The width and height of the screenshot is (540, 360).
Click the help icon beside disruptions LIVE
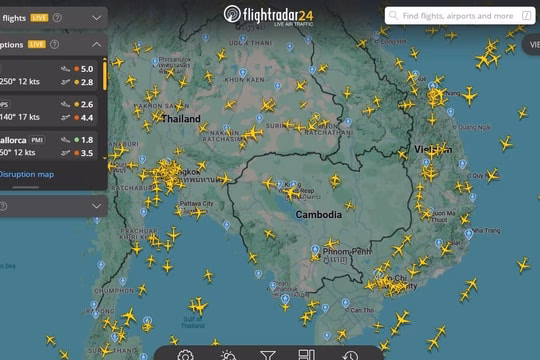[x=54, y=44]
